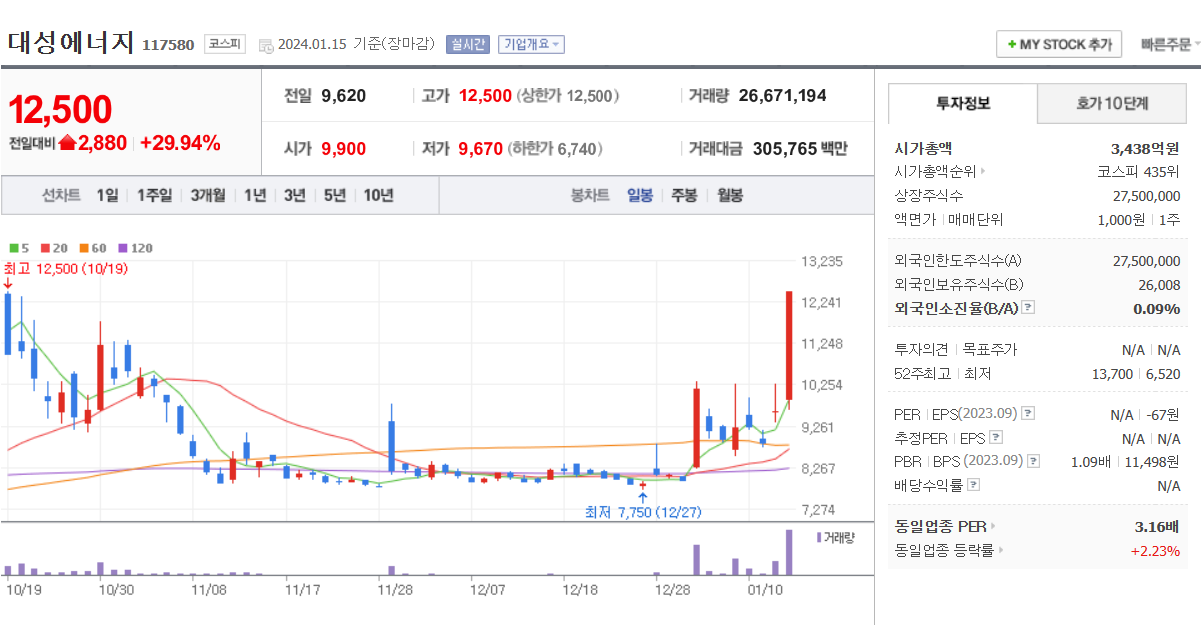Click the purple 거래량 legend marker

coord(819,537)
